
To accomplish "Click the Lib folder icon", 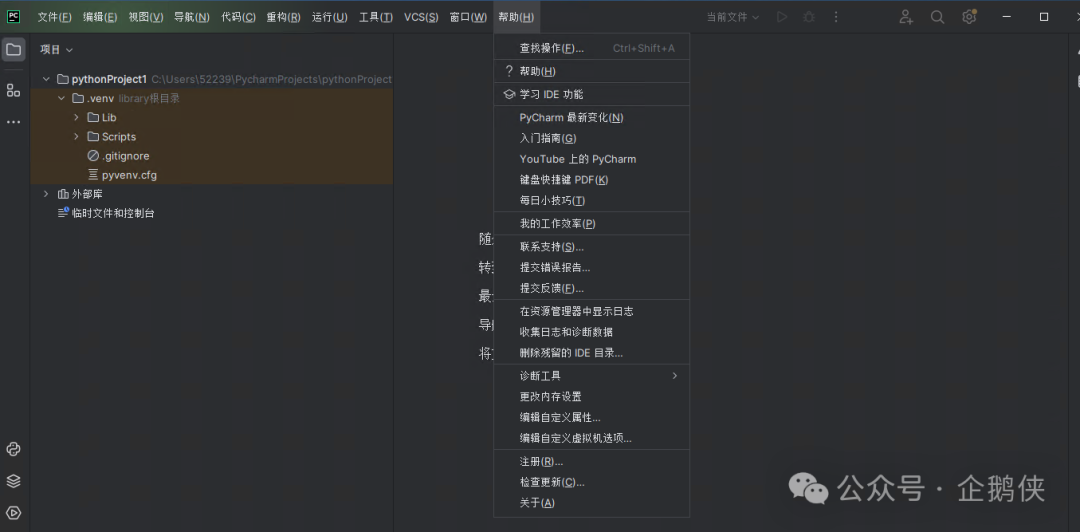I will [94, 117].
